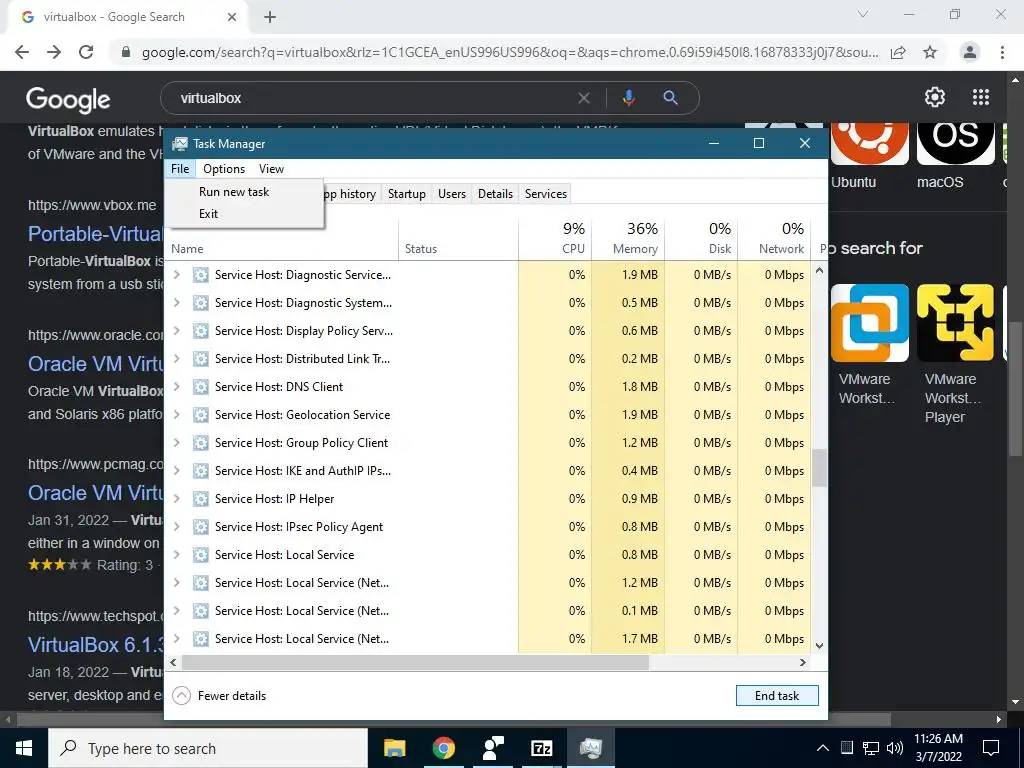
Task: Choose Exit from the File menu
Action: 208,214
